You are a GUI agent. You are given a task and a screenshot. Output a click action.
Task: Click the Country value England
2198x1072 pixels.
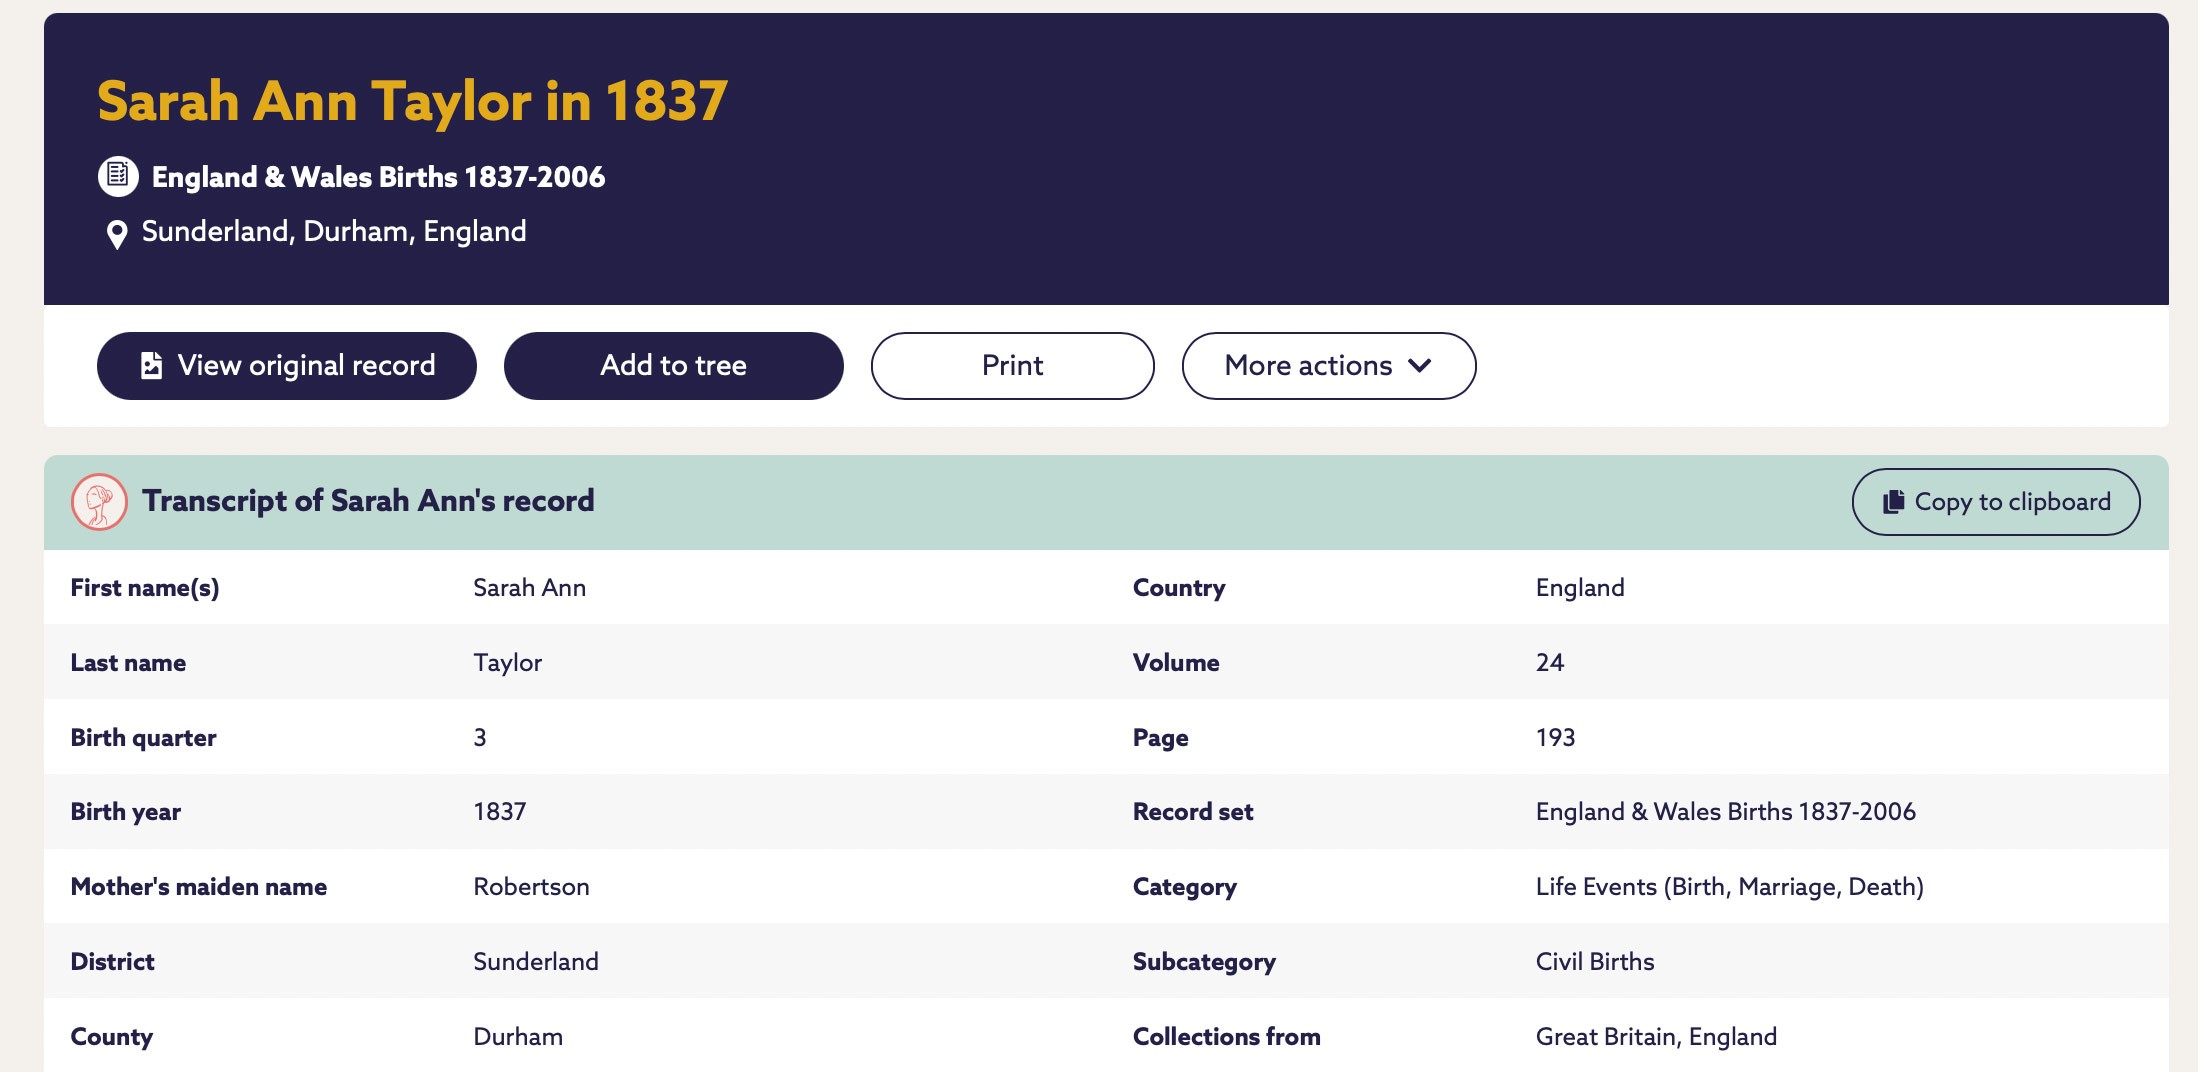(1580, 587)
